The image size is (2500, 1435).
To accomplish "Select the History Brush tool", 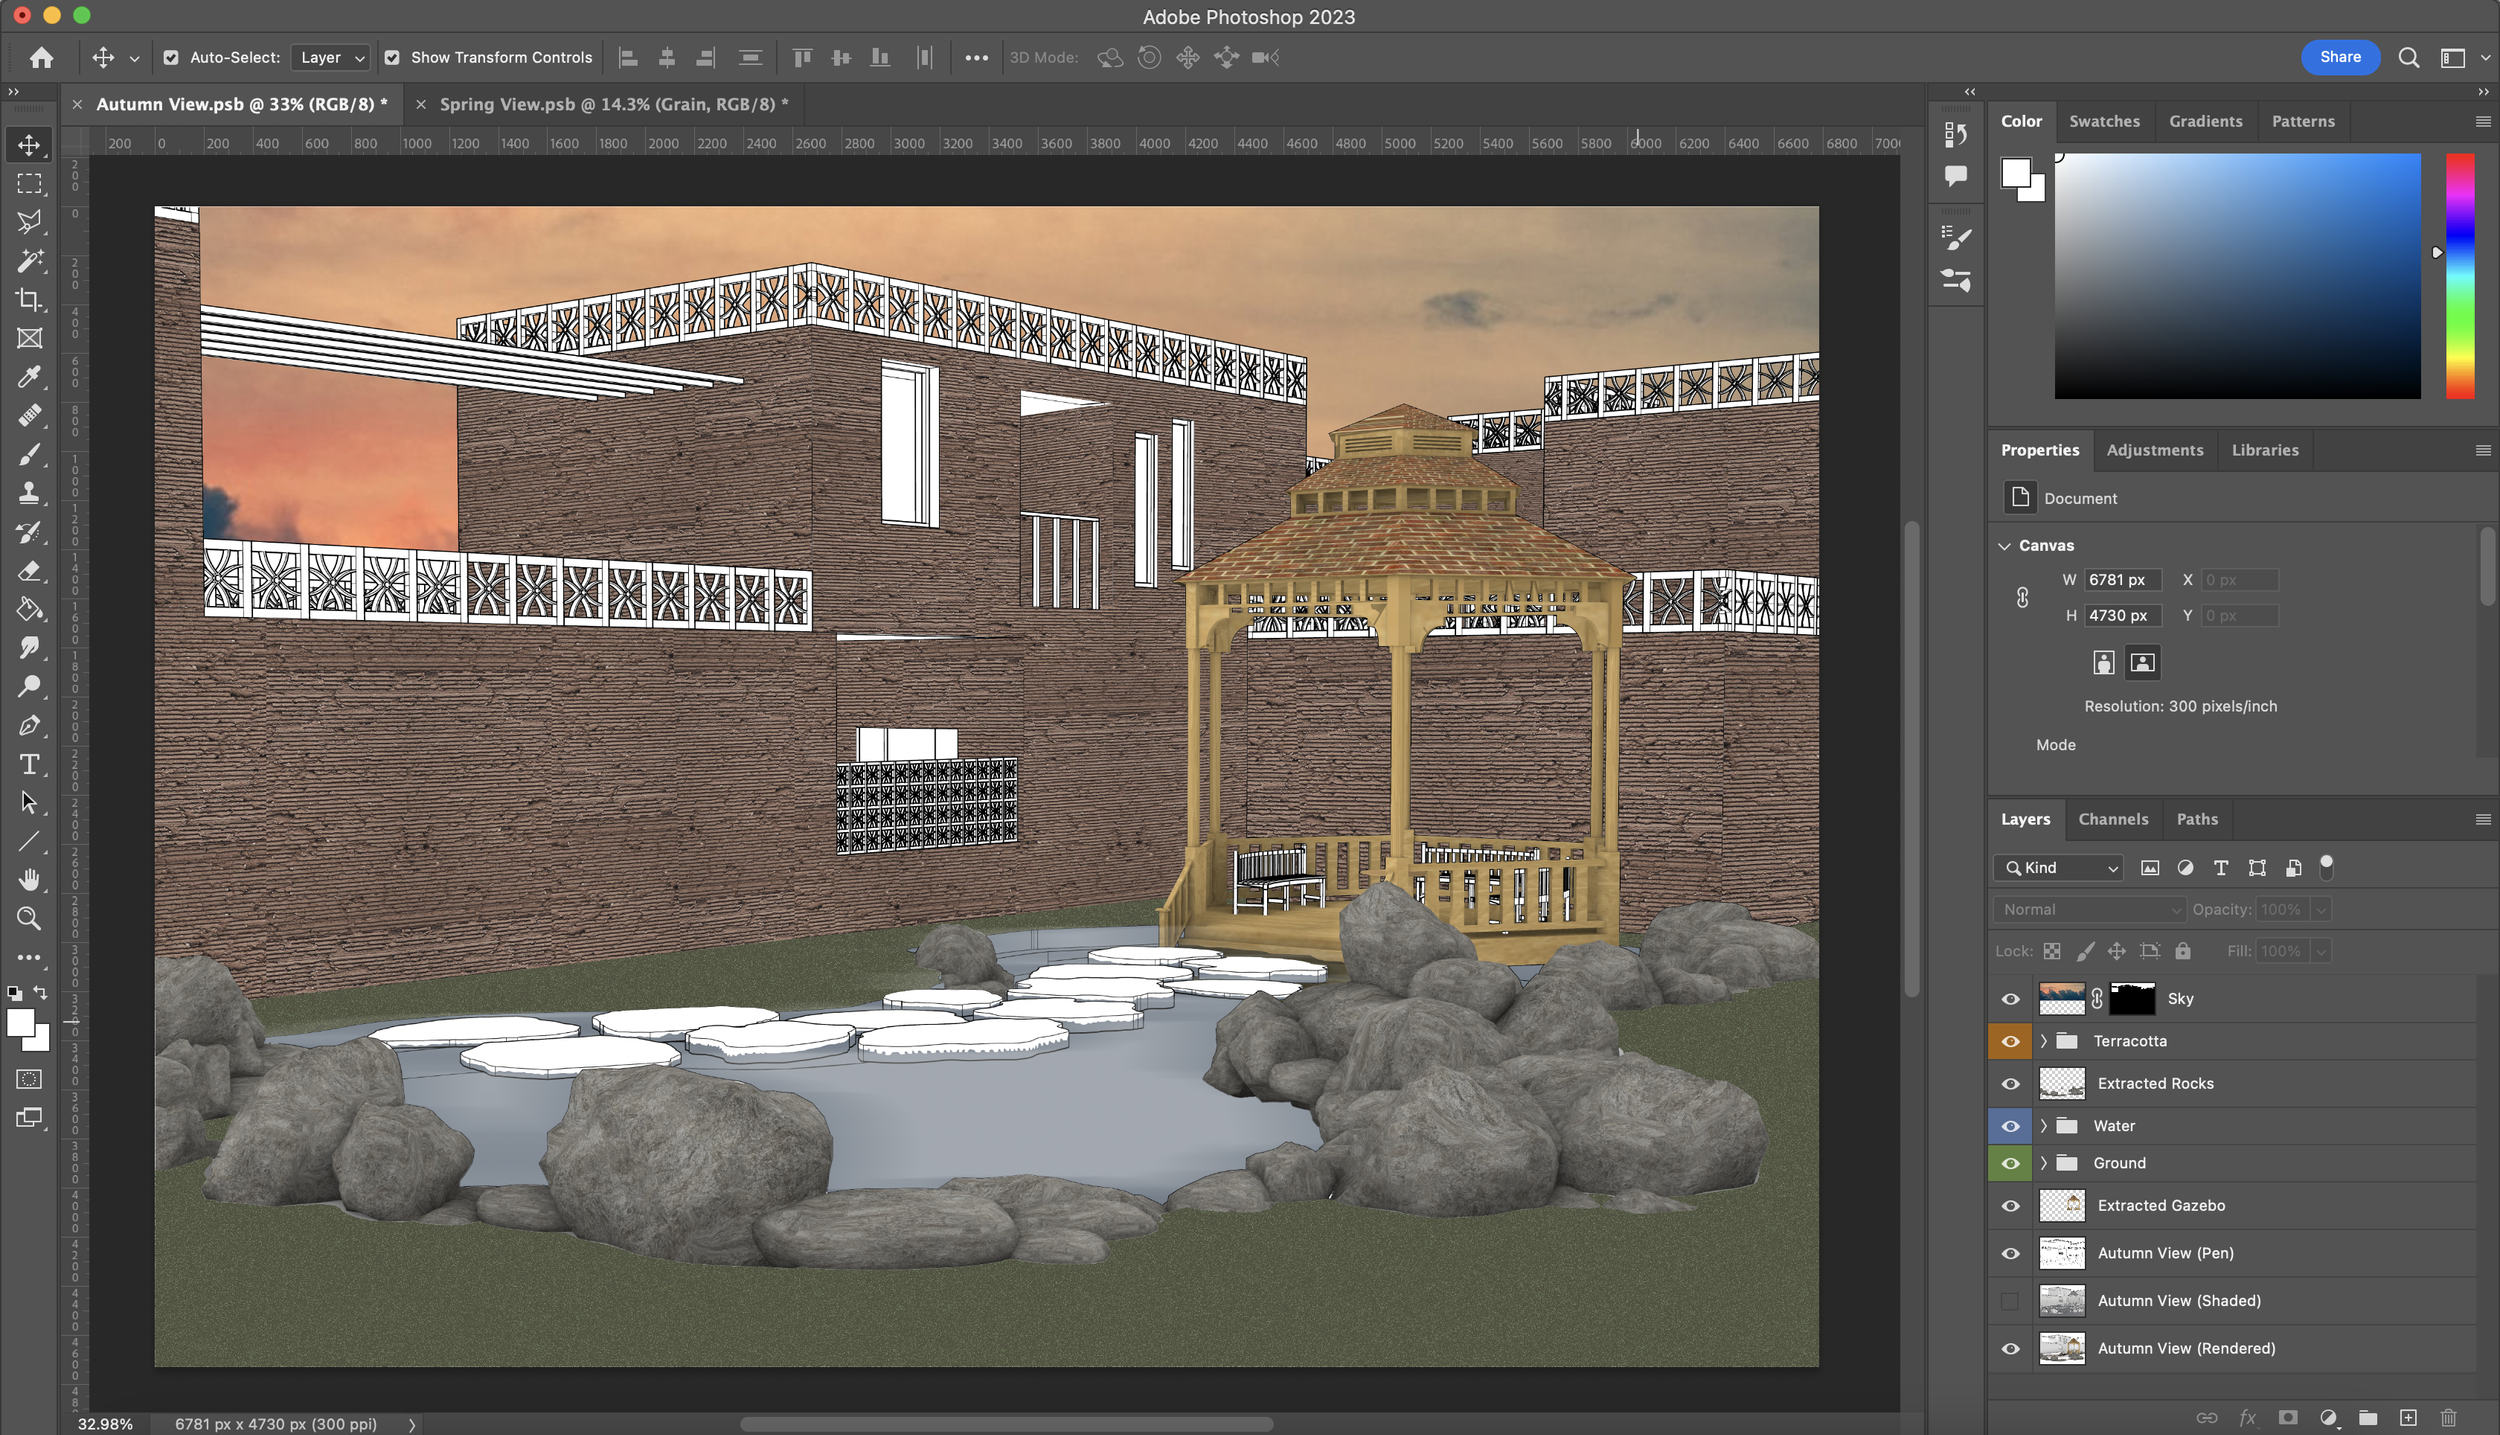I will (x=29, y=532).
